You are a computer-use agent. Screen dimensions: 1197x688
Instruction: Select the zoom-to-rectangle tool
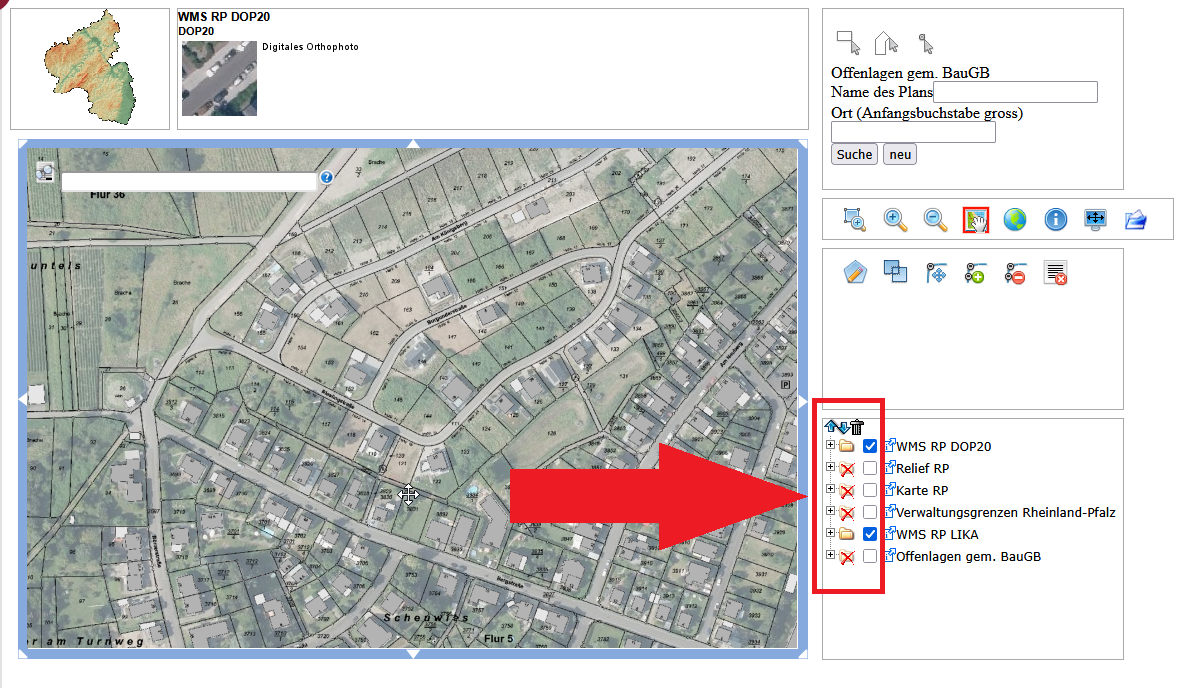(x=855, y=220)
